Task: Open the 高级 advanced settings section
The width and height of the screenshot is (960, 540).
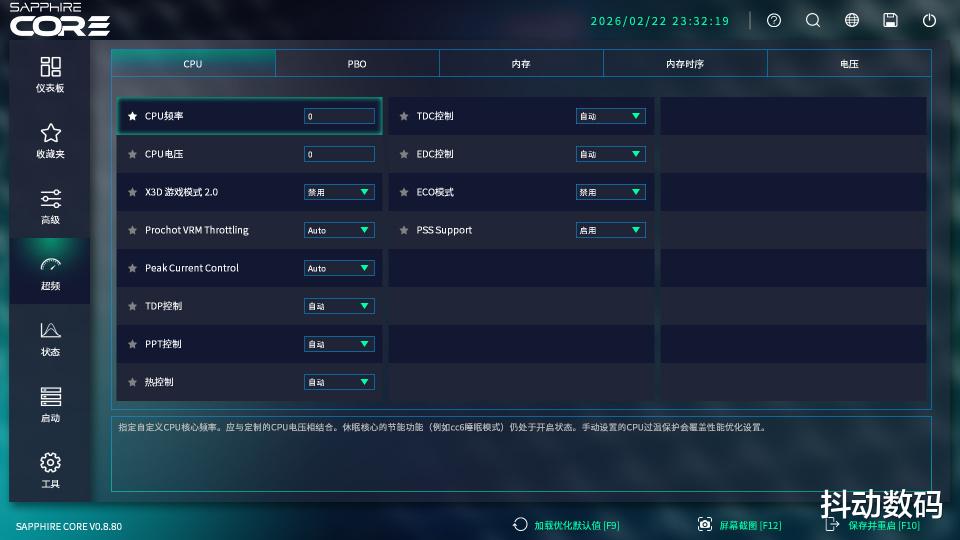Action: [50, 206]
